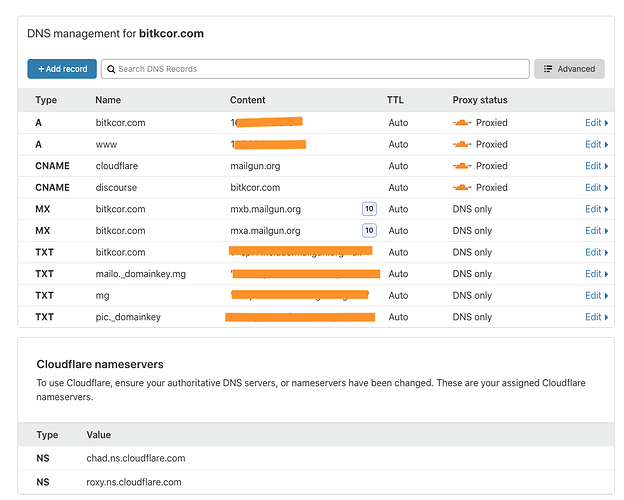Click the pic._domainkey name cell
The height and width of the screenshot is (500, 624).
128,317
